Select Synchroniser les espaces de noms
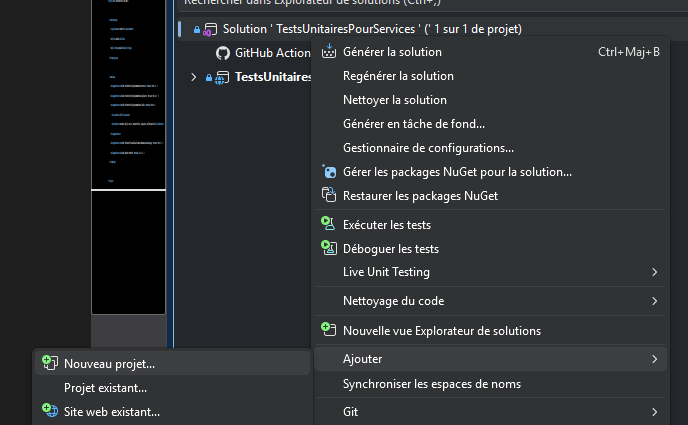The image size is (688, 425). [491, 384]
